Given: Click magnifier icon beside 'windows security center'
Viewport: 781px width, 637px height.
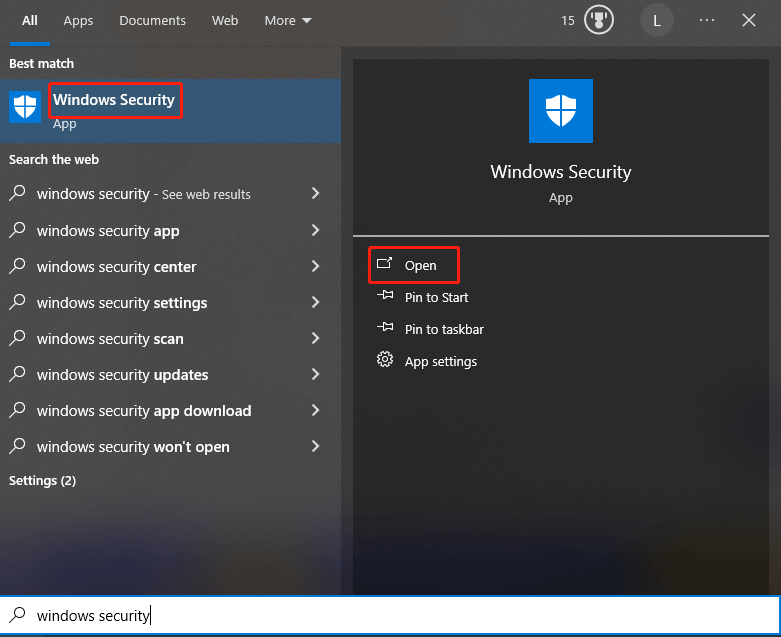Looking at the screenshot, I should pos(17,265).
